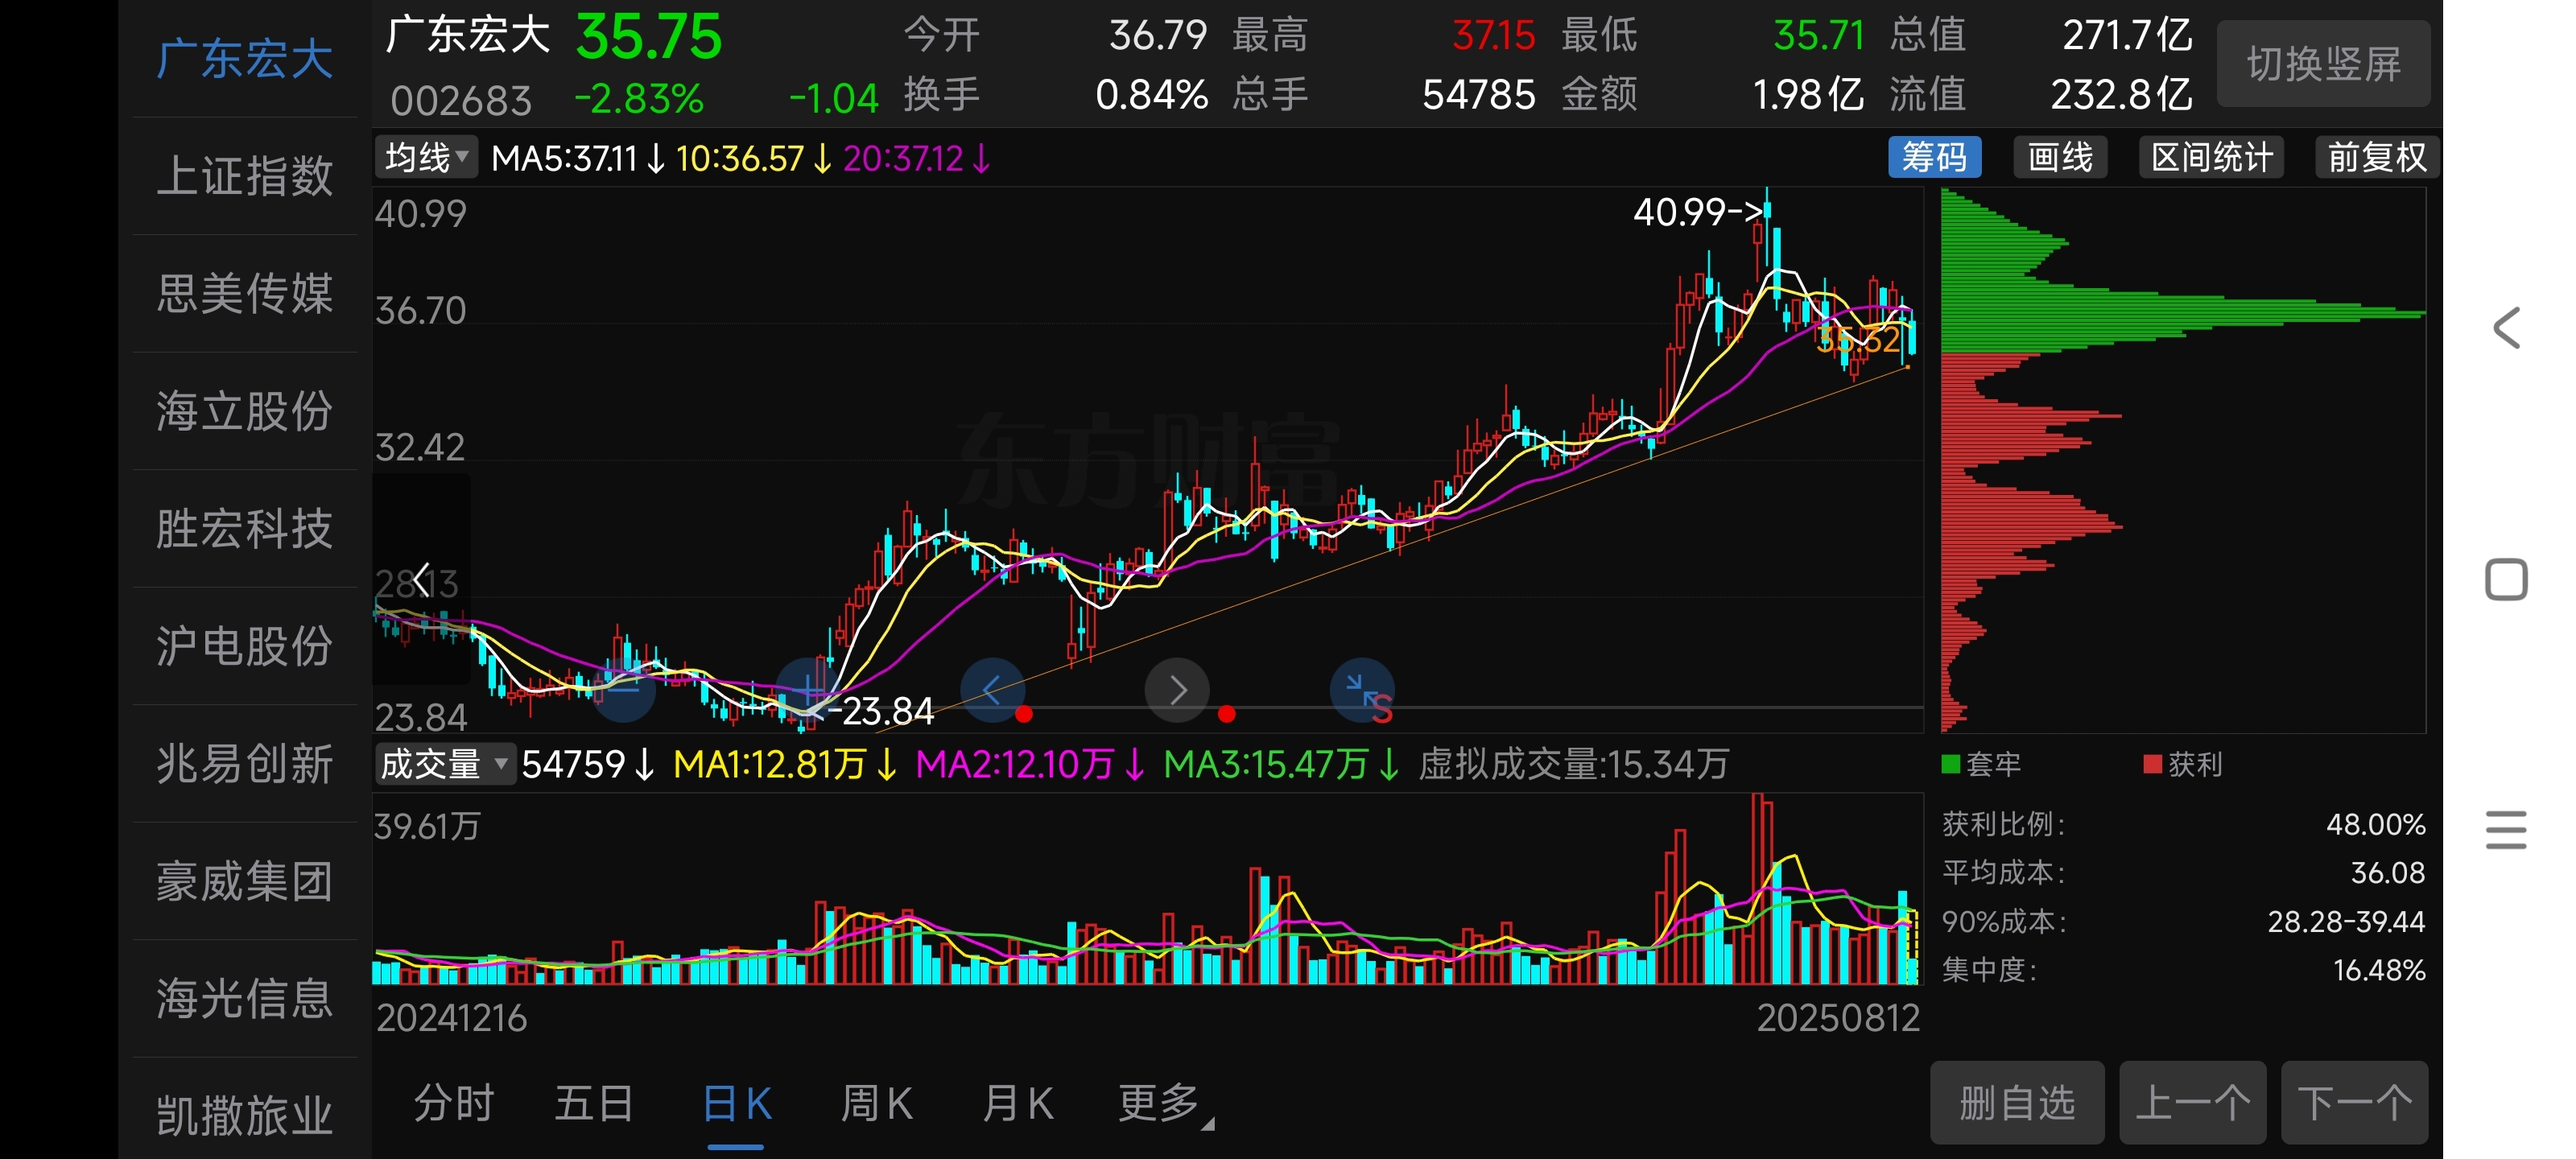Zoom out chart with minus circle
The width and height of the screenshot is (2576, 1159).
click(623, 690)
